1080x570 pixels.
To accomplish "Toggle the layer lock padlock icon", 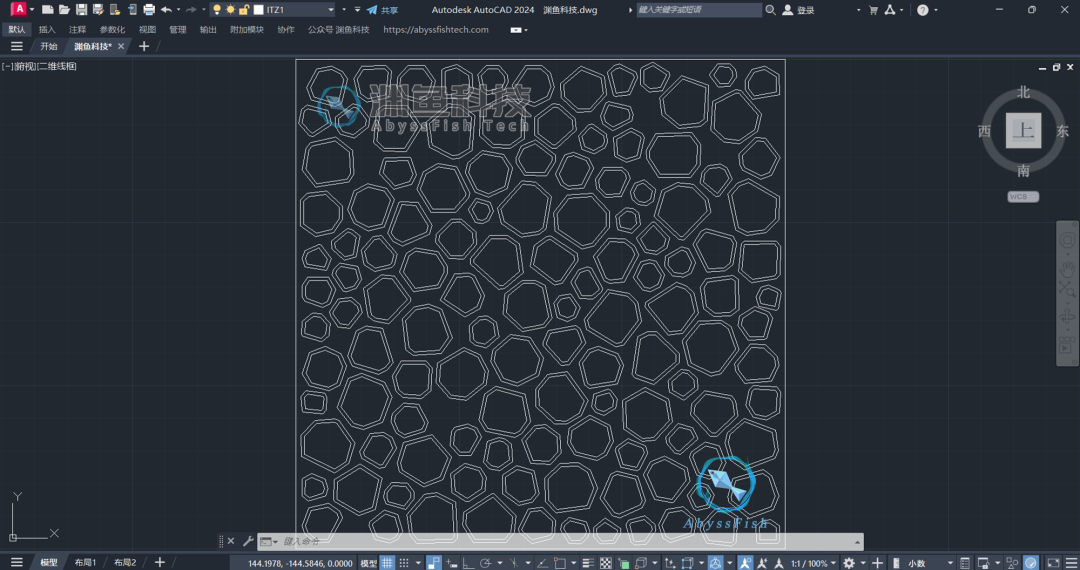I will tap(243, 10).
